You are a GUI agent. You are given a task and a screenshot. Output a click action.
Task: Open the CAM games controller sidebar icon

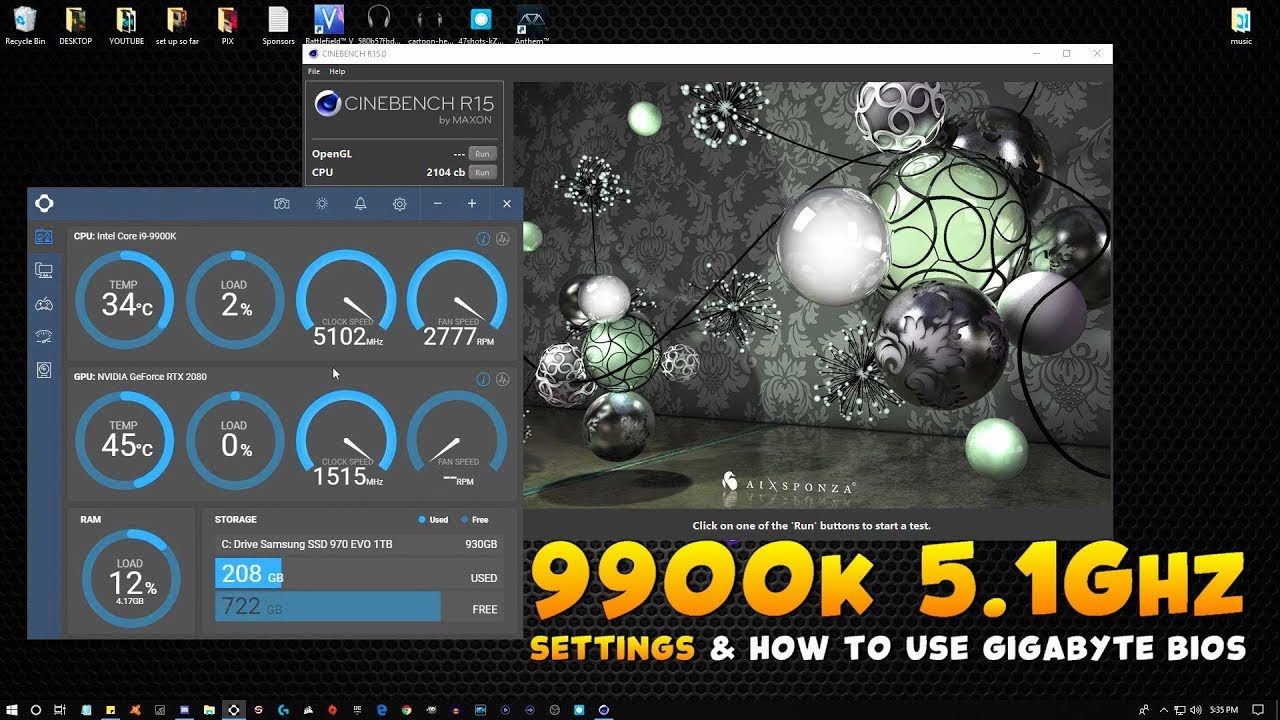43,304
